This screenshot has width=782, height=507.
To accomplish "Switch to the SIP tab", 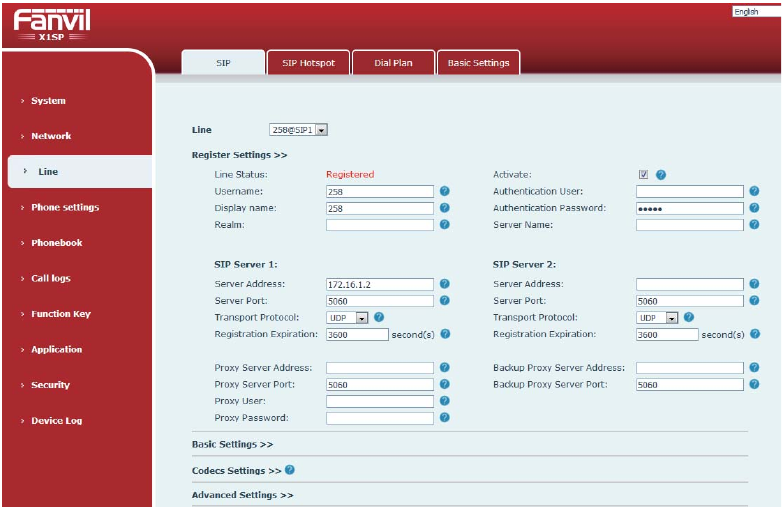I will point(223,63).
